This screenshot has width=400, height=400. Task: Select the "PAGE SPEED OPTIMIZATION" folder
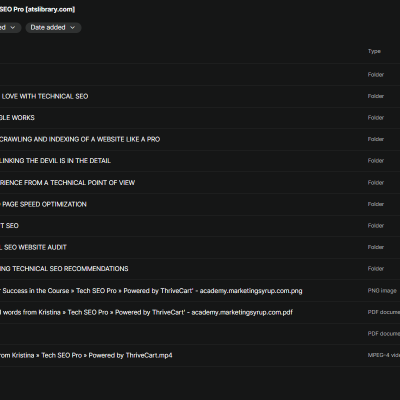tap(200, 204)
